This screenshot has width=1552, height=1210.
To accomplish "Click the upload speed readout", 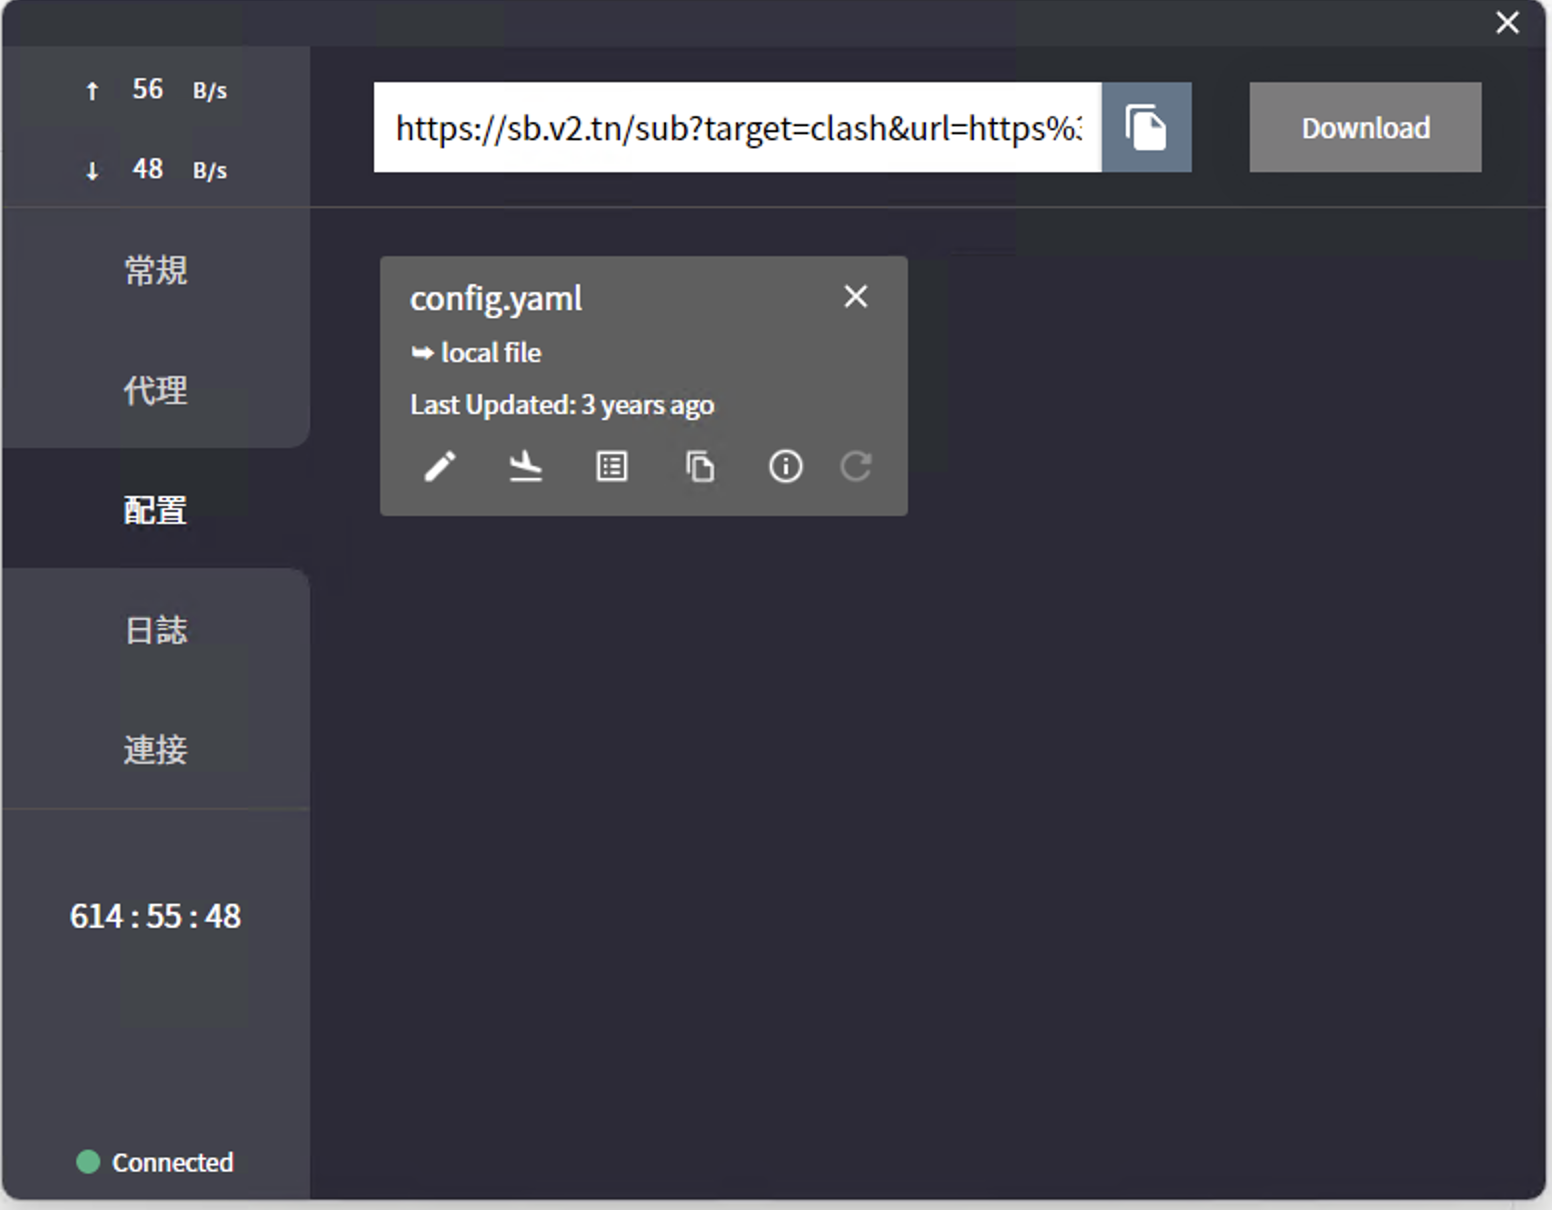I will pyautogui.click(x=155, y=90).
